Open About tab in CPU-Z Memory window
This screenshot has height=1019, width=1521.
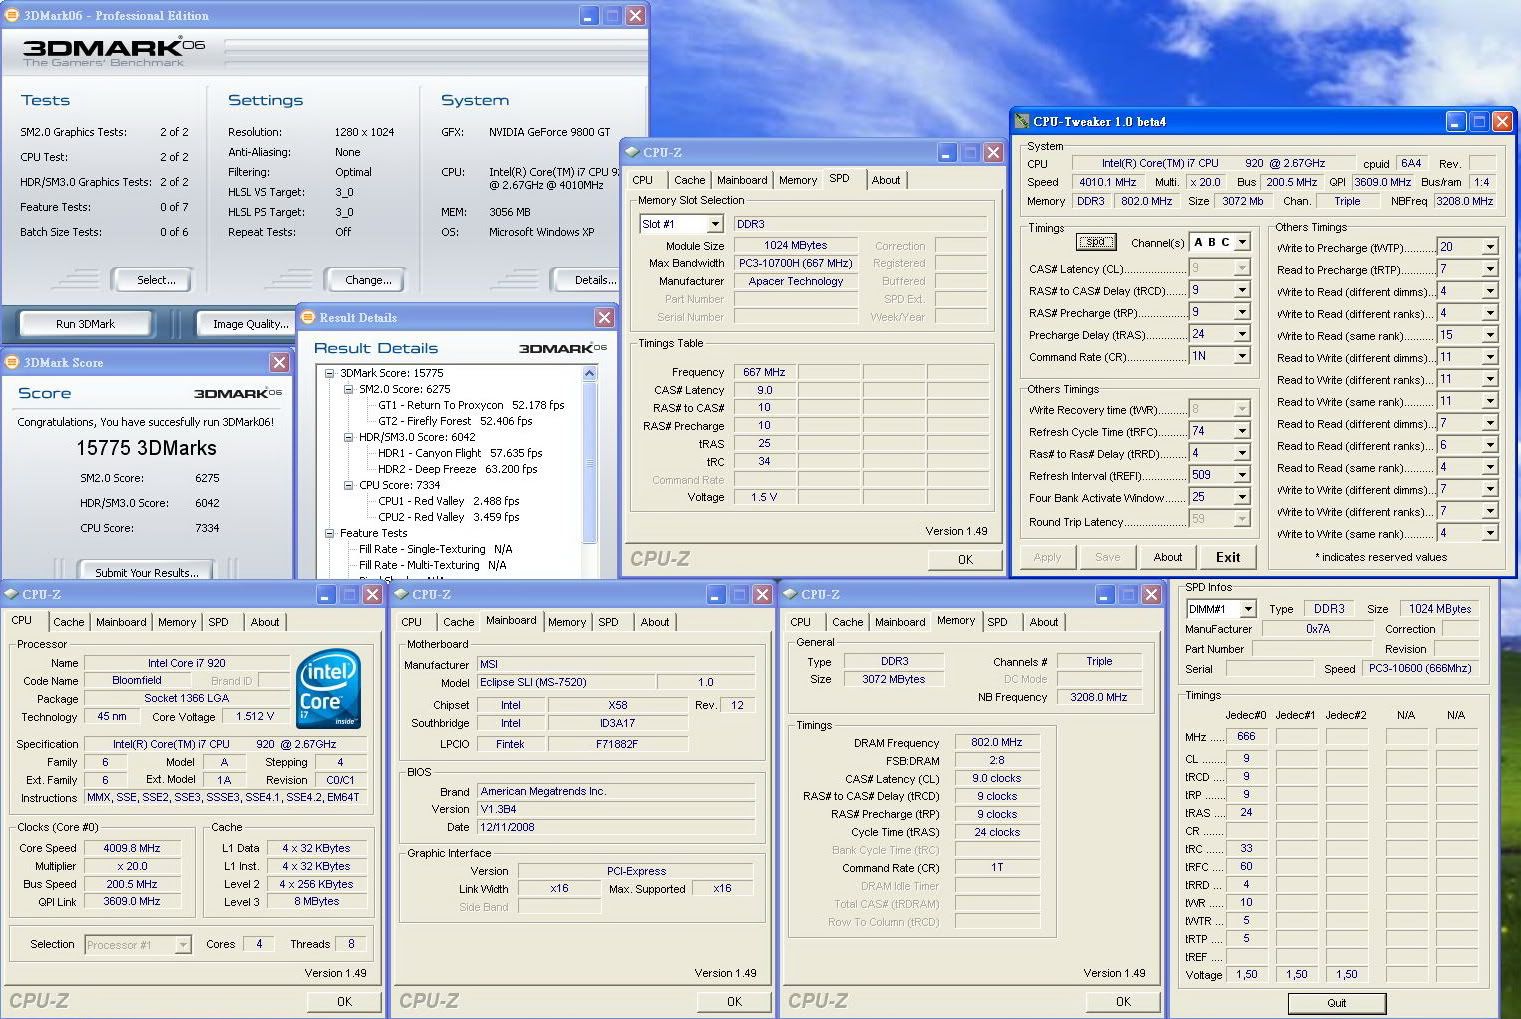[x=1044, y=622]
